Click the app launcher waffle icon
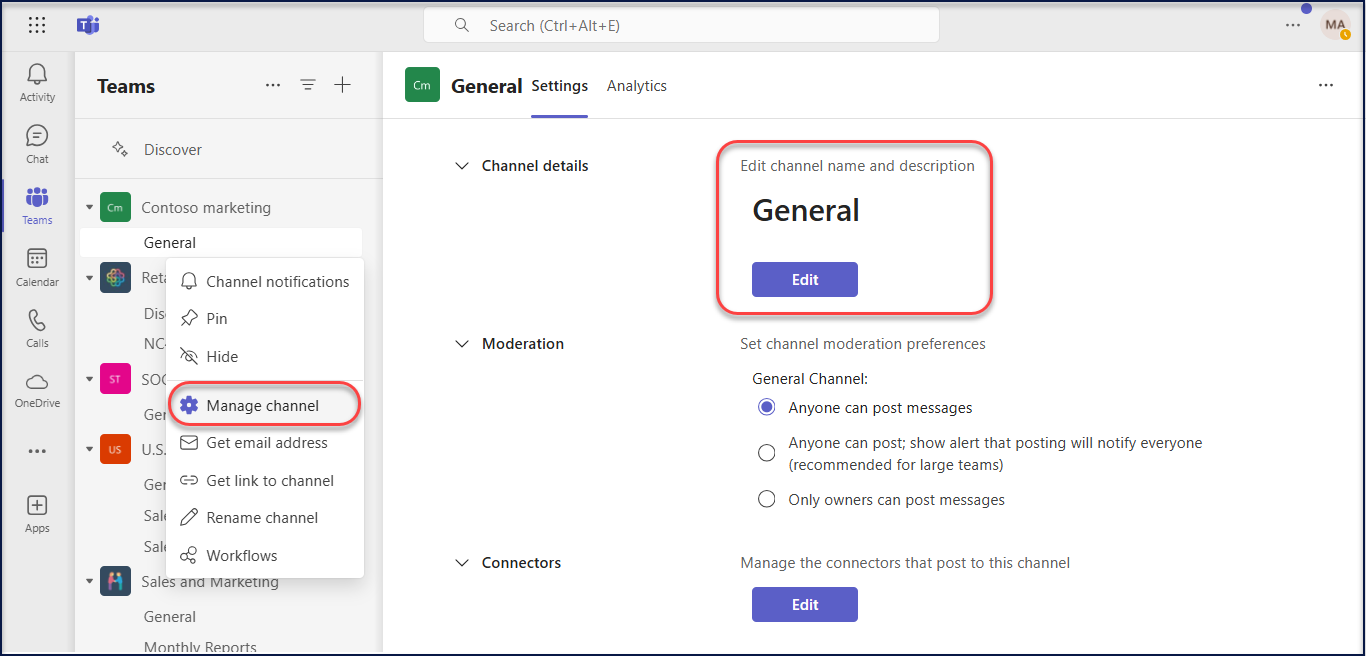This screenshot has height=656, width=1366. click(37, 25)
